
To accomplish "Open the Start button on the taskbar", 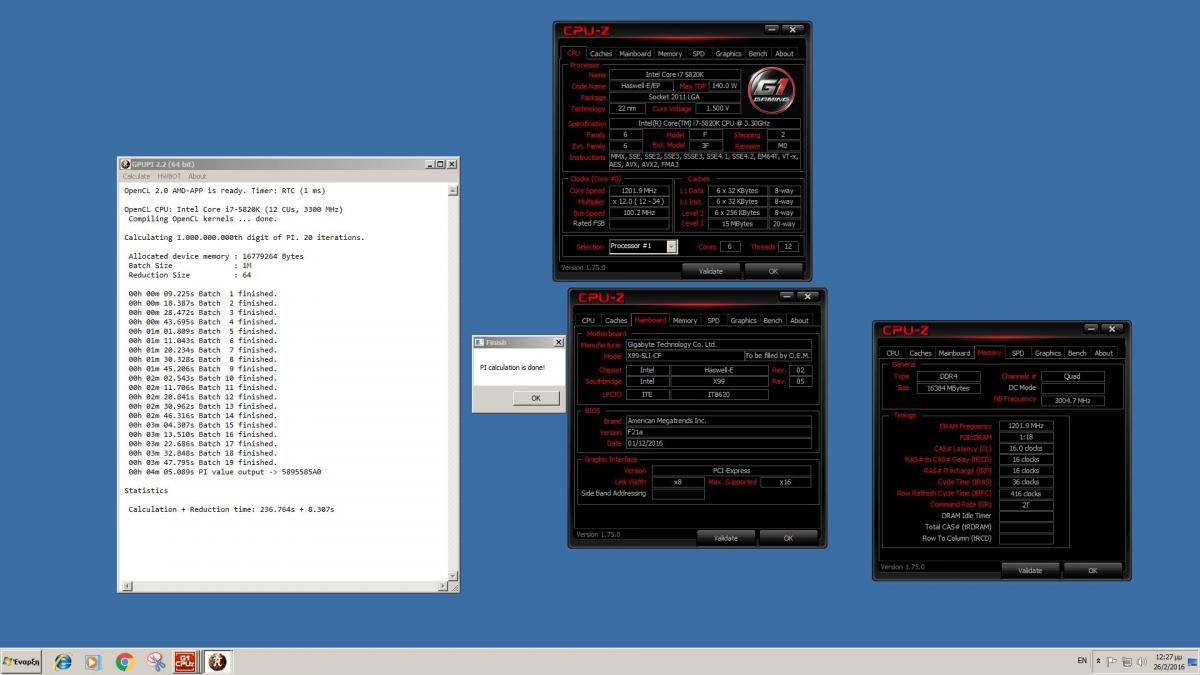I will [21, 661].
